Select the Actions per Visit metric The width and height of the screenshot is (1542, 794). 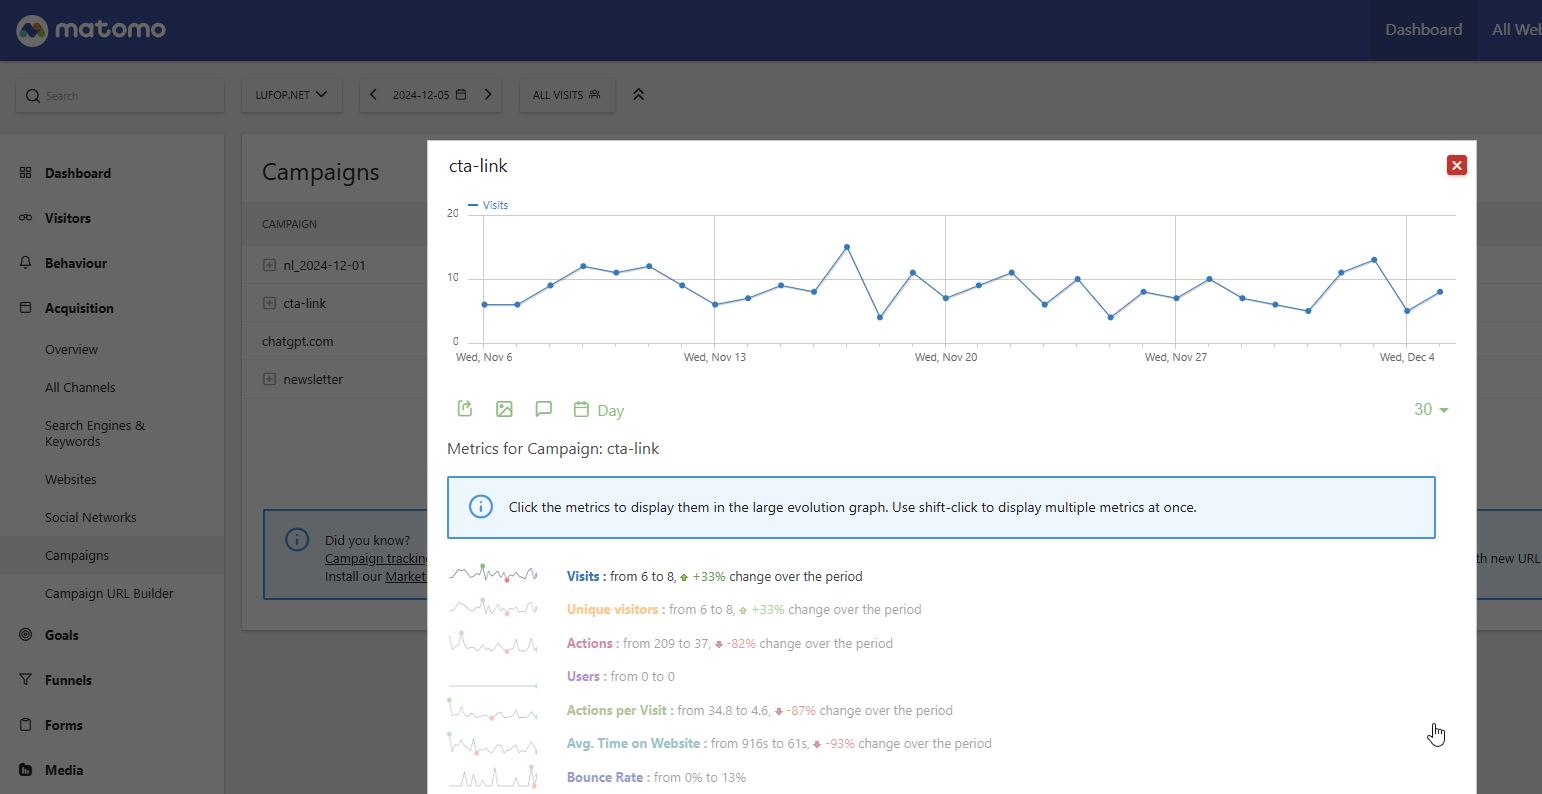616,711
